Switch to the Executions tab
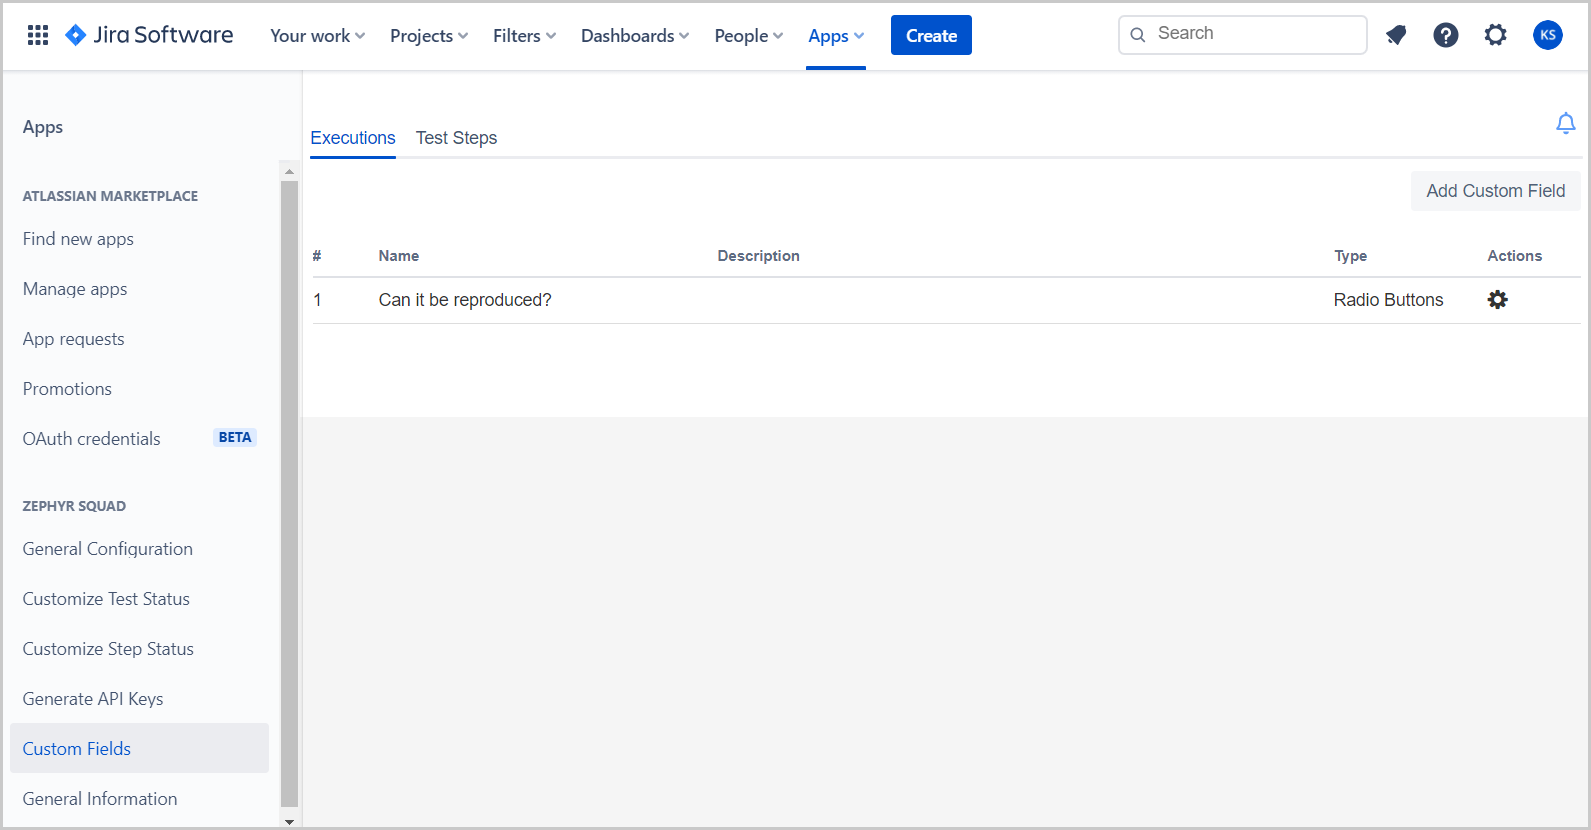 [353, 138]
